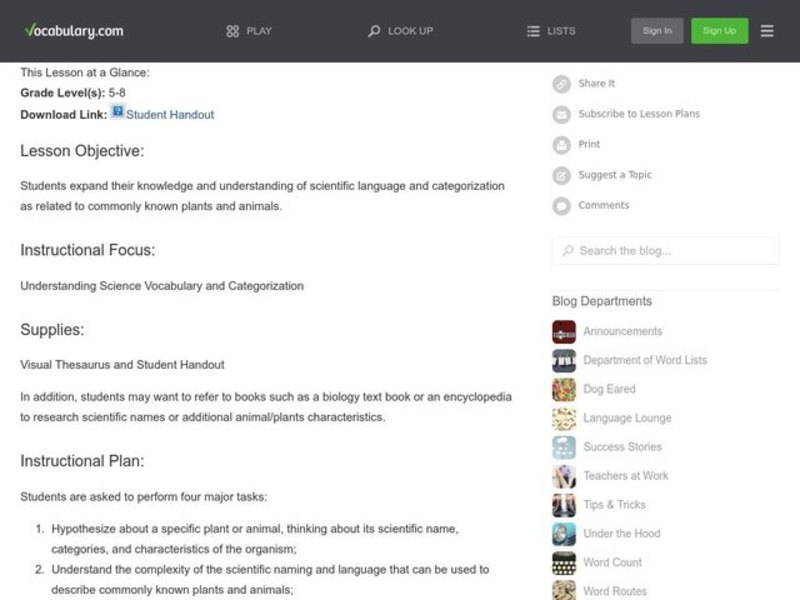
Task: Click the Comments bubble icon
Action: (x=562, y=206)
